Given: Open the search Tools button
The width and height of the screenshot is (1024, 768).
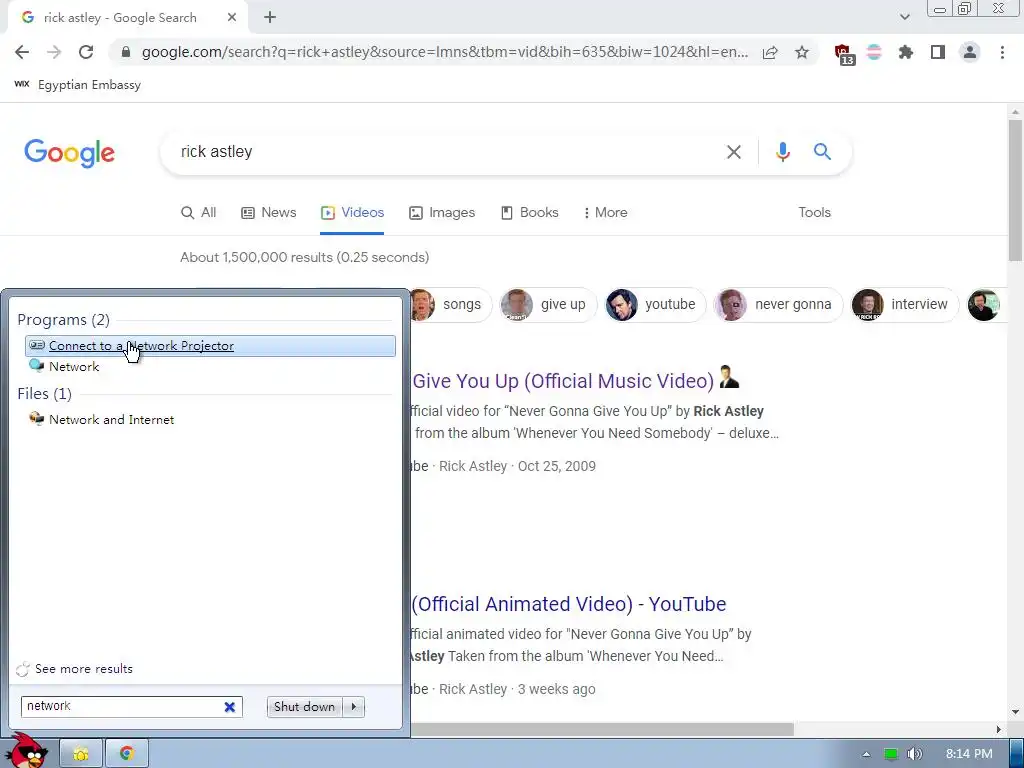Looking at the screenshot, I should [x=814, y=213].
